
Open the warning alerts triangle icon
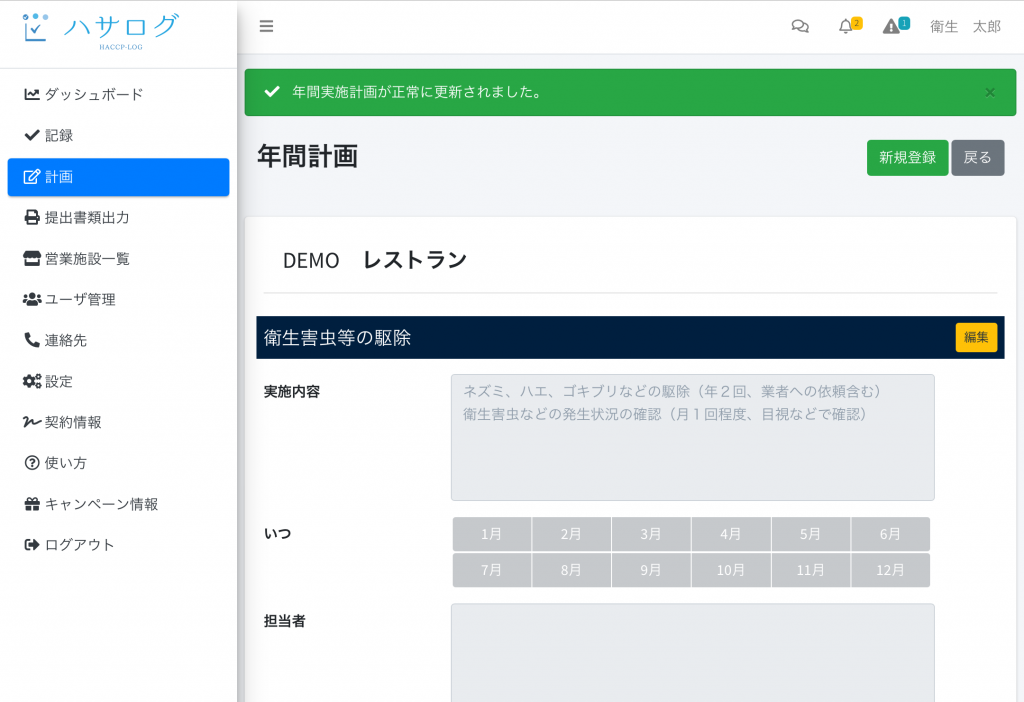click(x=891, y=27)
